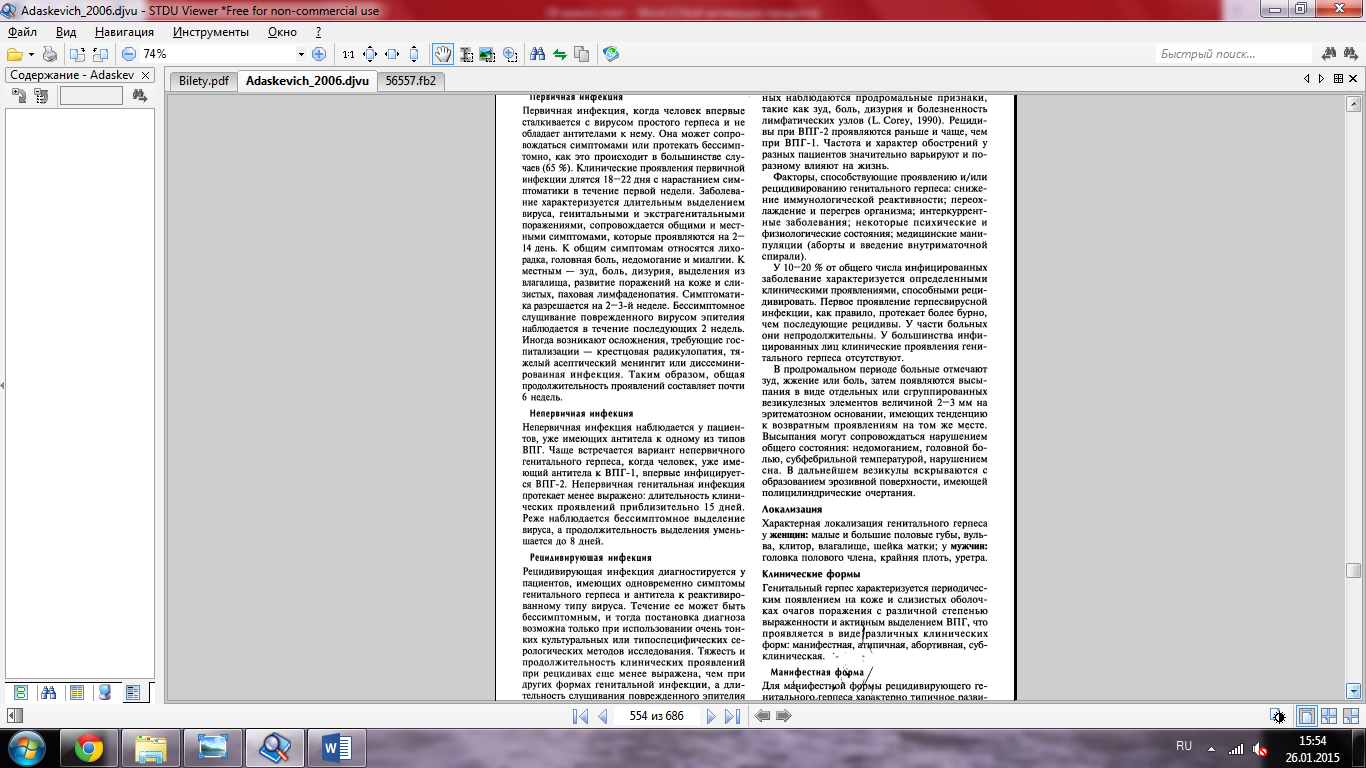The width and height of the screenshot is (1366, 768).
Task: Open the tab list grid icon
Action: (x=1336, y=79)
